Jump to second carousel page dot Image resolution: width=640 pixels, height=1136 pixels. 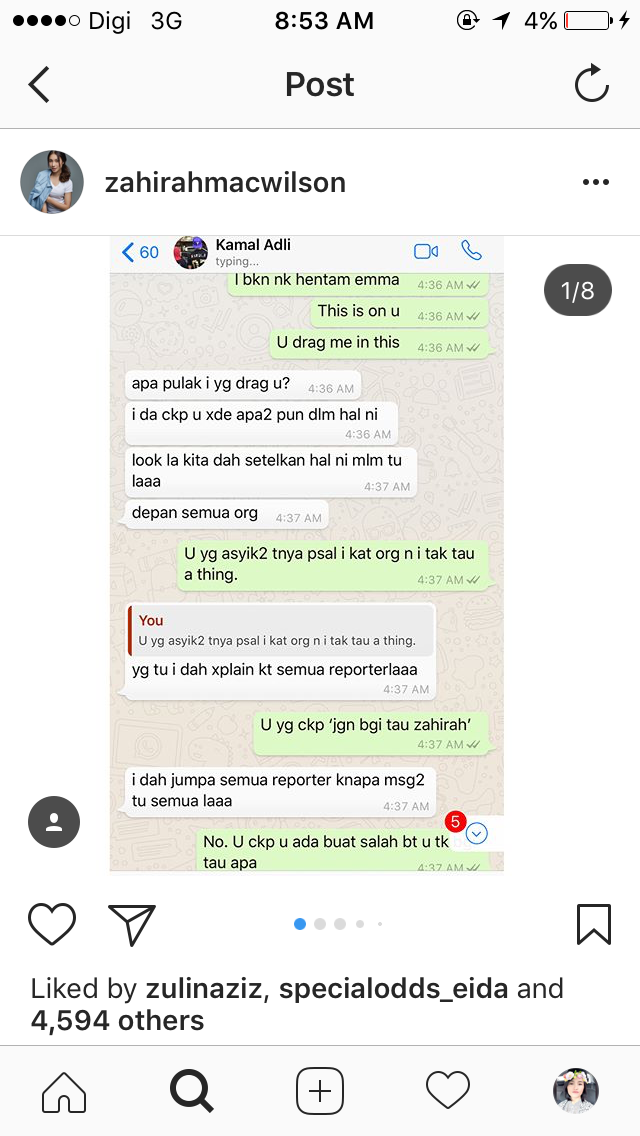tap(320, 924)
